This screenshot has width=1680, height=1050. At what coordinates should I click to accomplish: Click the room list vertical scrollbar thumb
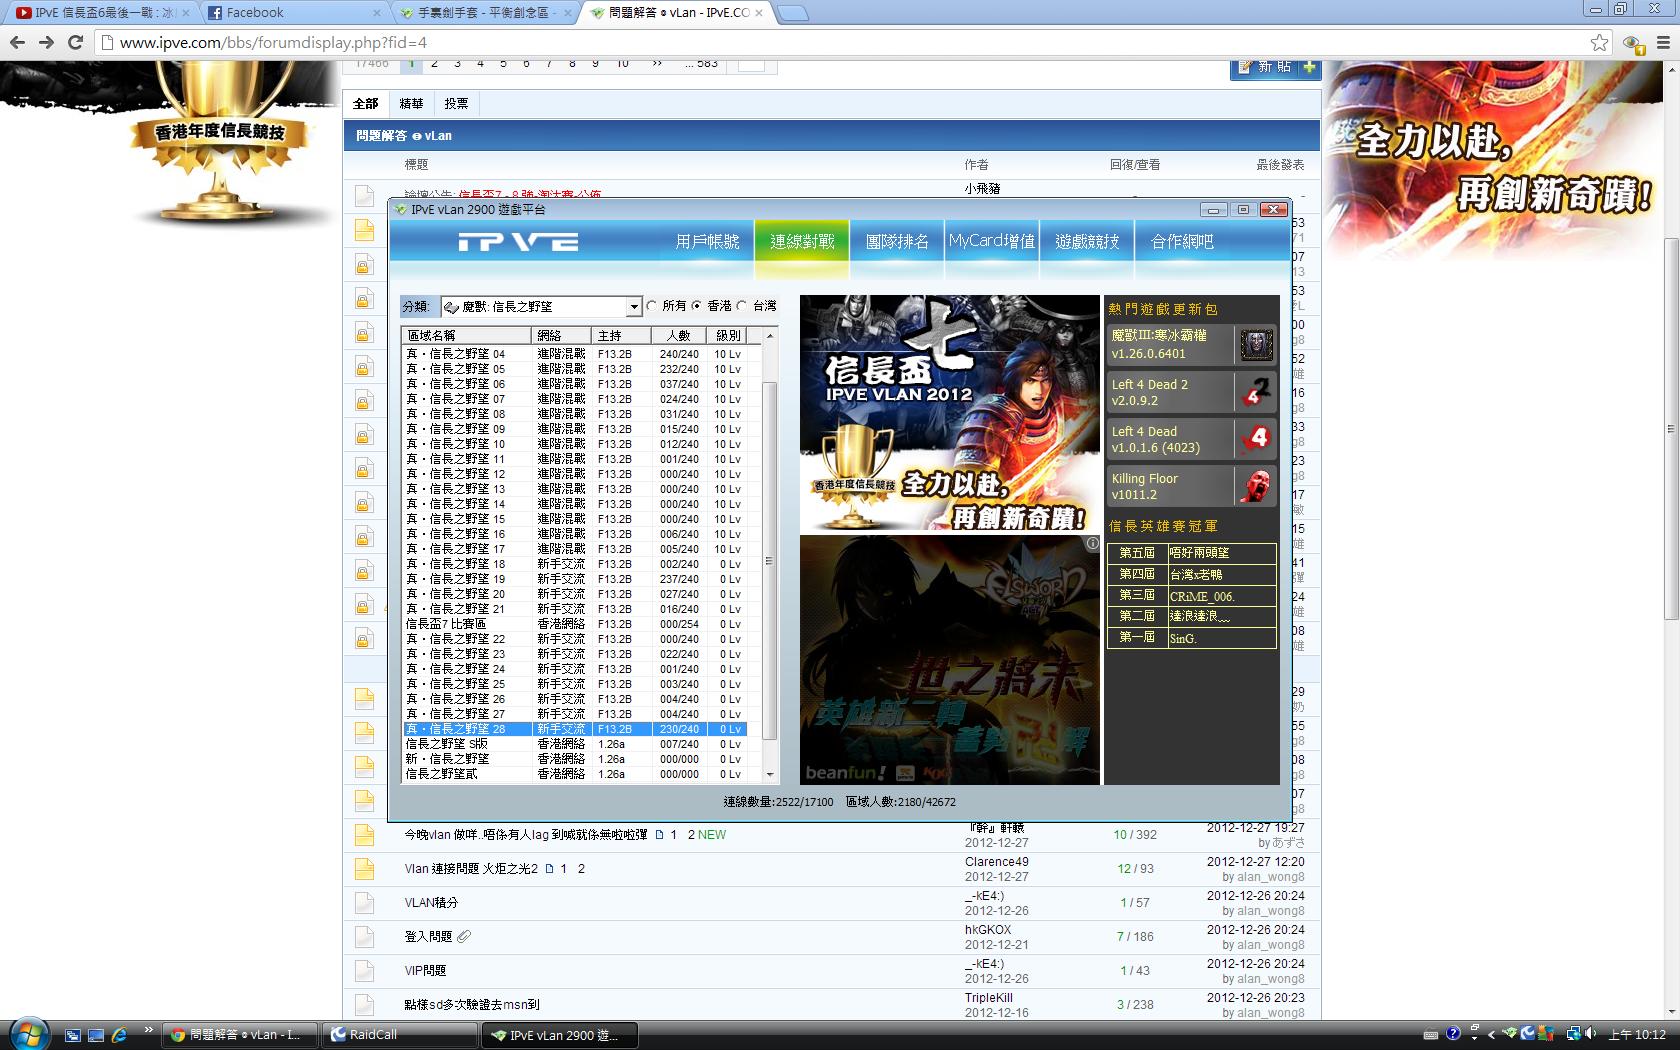[769, 560]
